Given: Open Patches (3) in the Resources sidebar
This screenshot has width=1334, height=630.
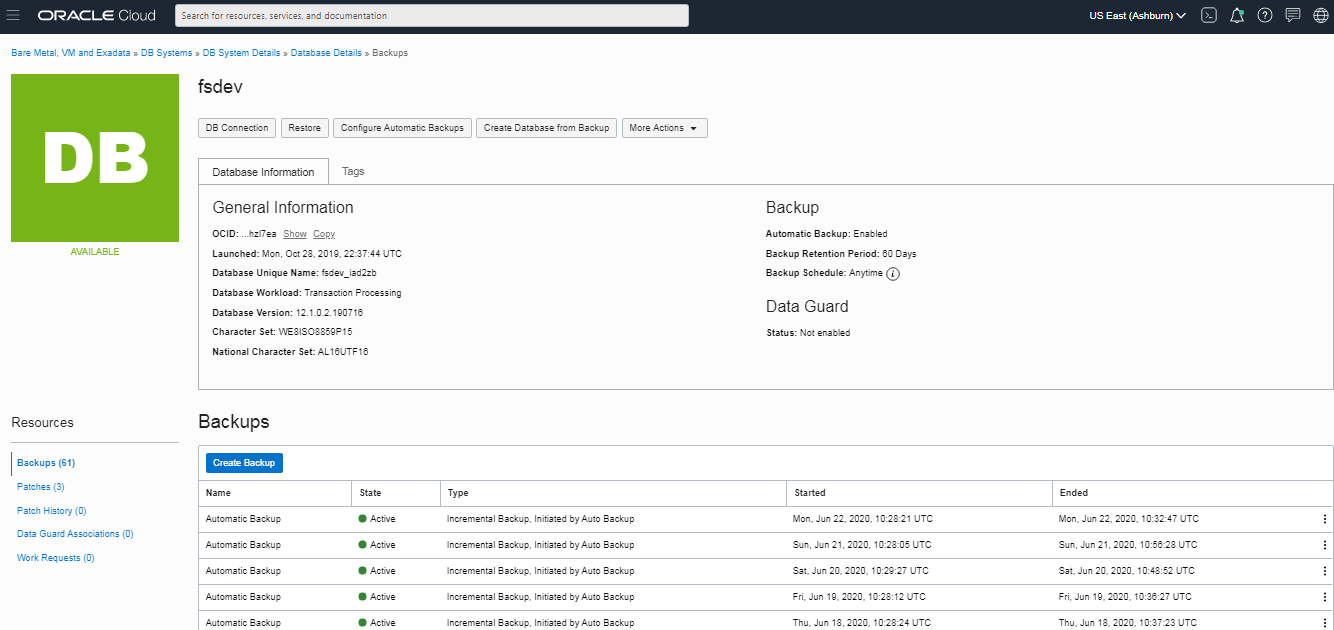Looking at the screenshot, I should (x=40, y=486).
